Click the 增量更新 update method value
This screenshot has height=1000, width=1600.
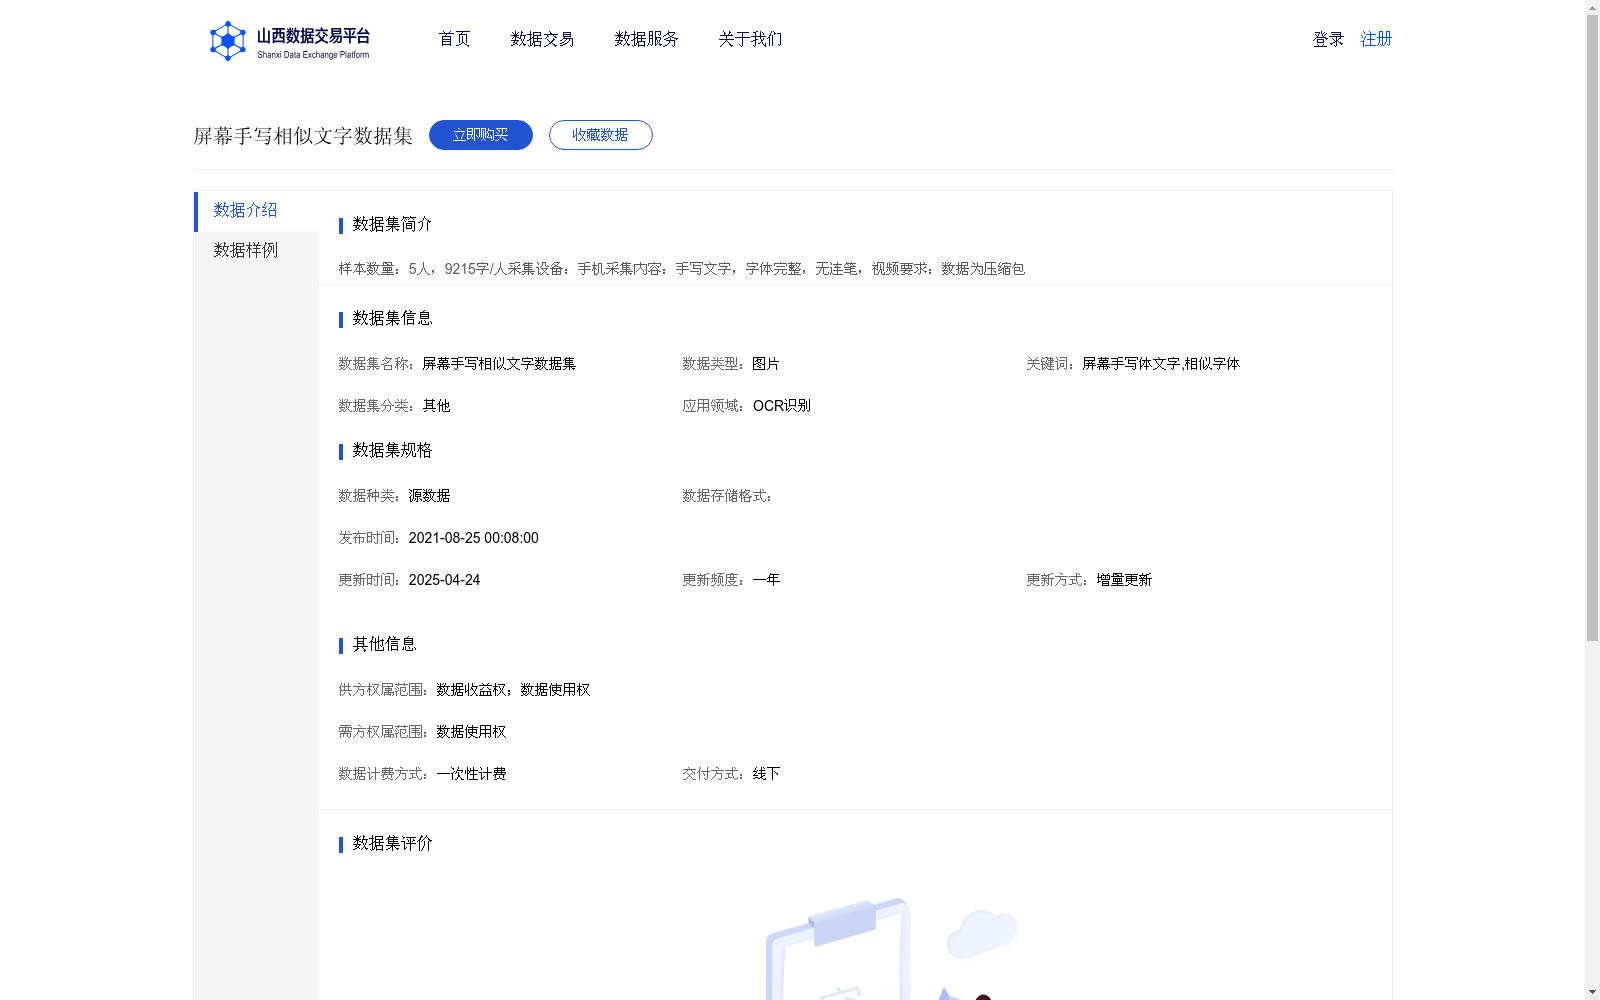(1124, 580)
